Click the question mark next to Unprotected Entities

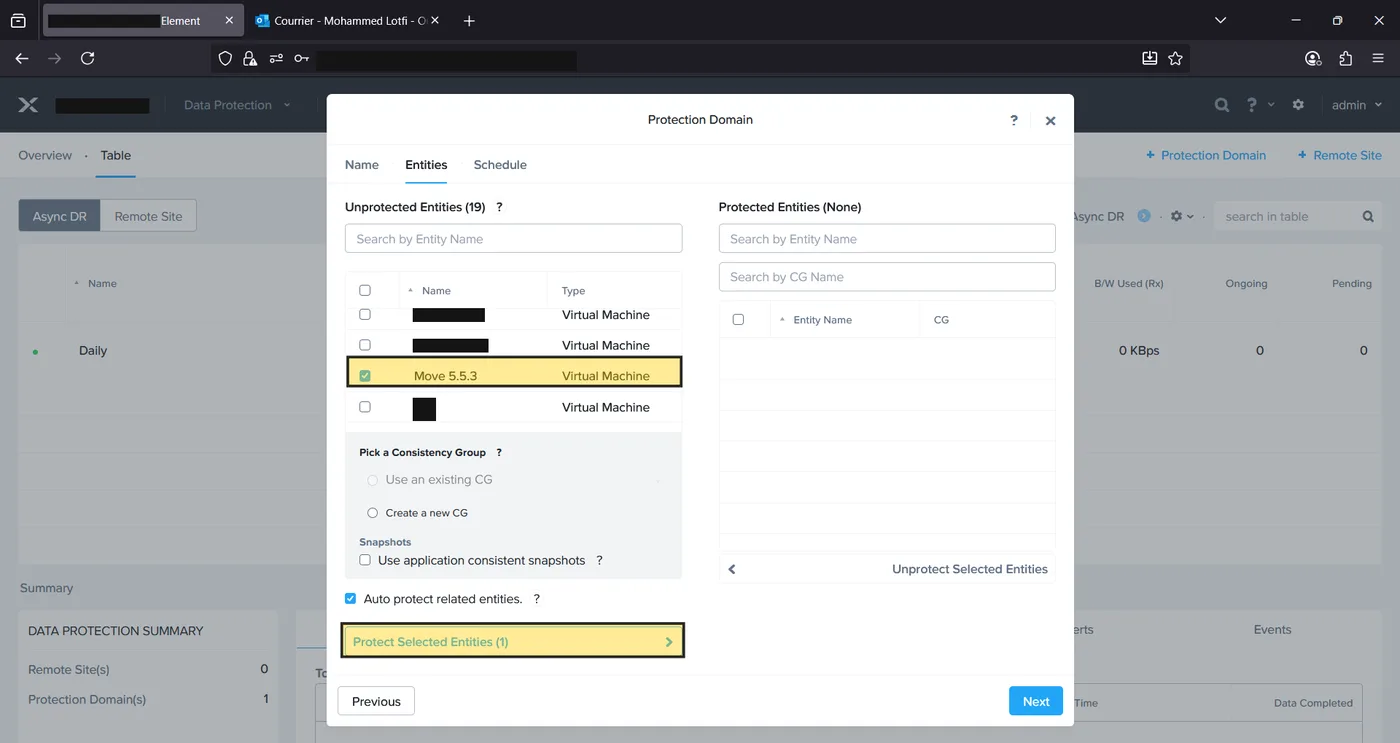click(x=499, y=207)
